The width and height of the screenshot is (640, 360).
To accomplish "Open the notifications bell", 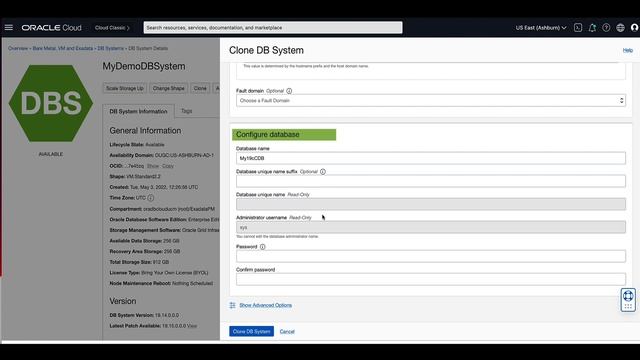I will [592, 28].
